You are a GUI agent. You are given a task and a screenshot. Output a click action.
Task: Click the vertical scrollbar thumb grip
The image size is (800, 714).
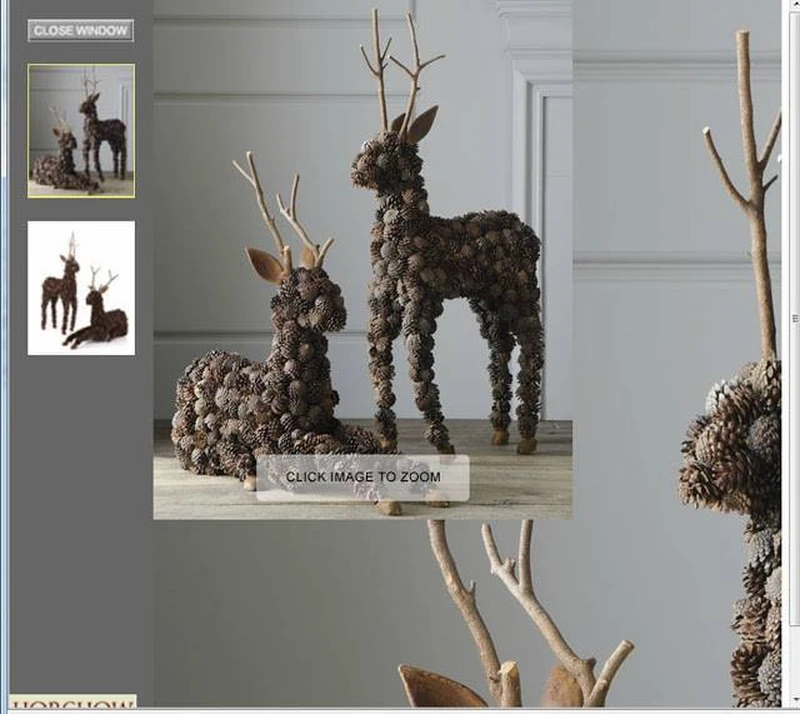[x=795, y=318]
